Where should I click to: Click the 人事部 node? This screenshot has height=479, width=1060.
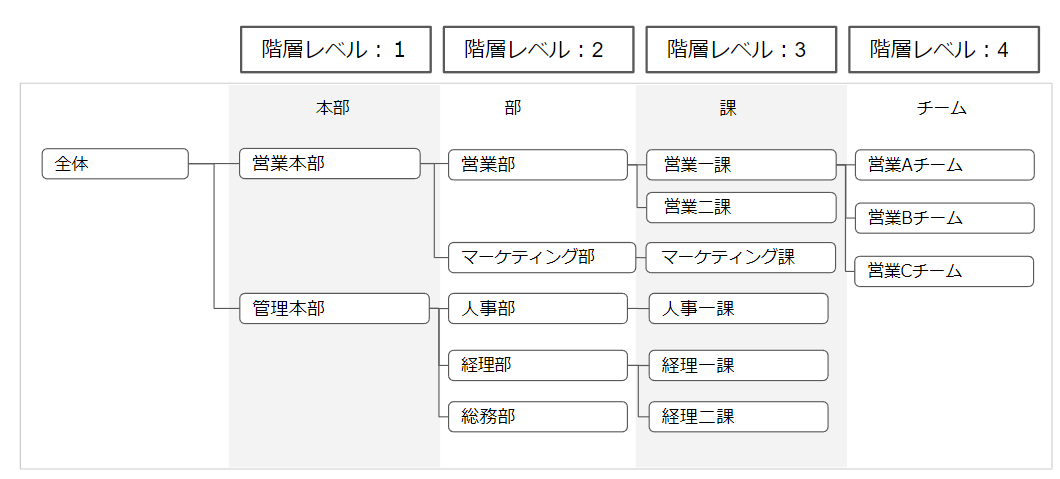click(538, 309)
